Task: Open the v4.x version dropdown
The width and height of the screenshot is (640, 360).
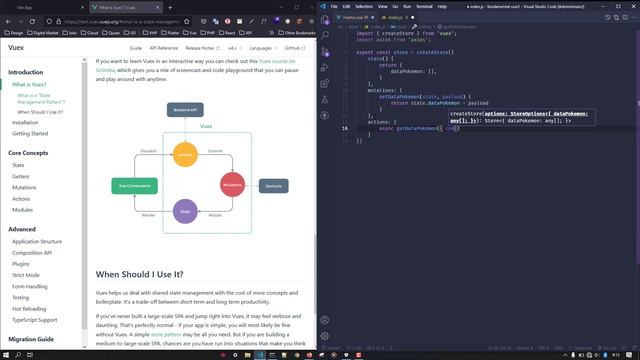Action: click(x=235, y=48)
